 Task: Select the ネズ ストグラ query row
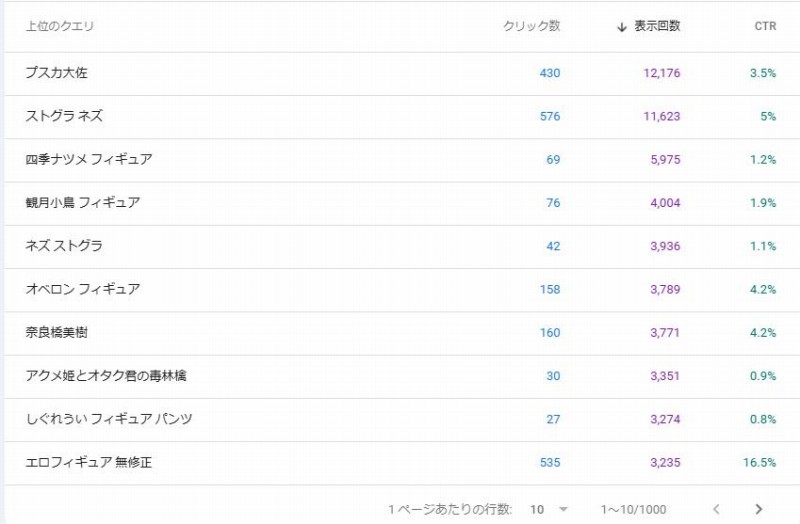click(64, 246)
